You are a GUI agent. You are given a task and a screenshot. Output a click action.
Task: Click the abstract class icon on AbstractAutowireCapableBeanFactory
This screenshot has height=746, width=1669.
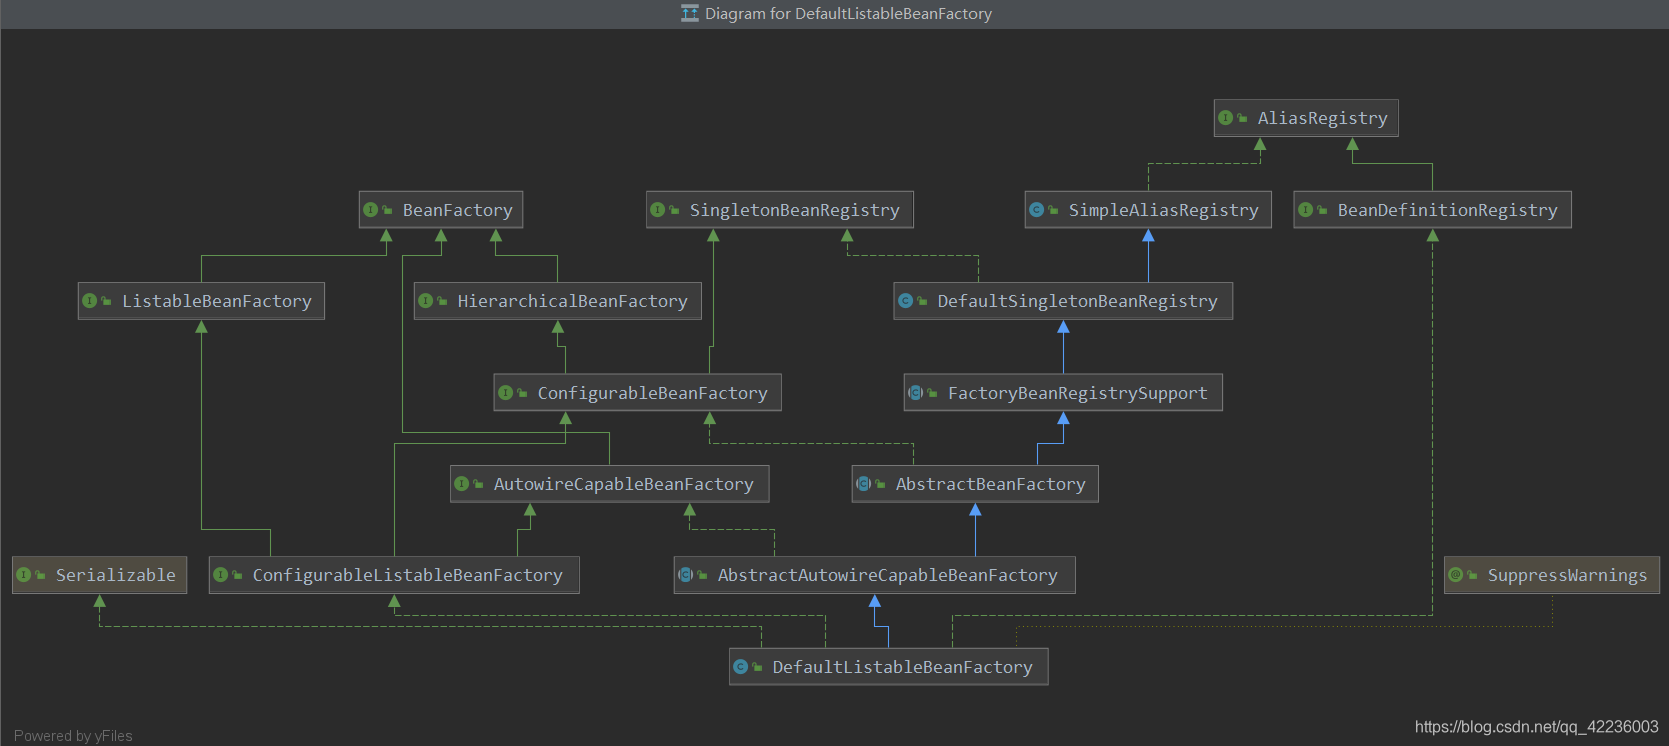coord(685,575)
